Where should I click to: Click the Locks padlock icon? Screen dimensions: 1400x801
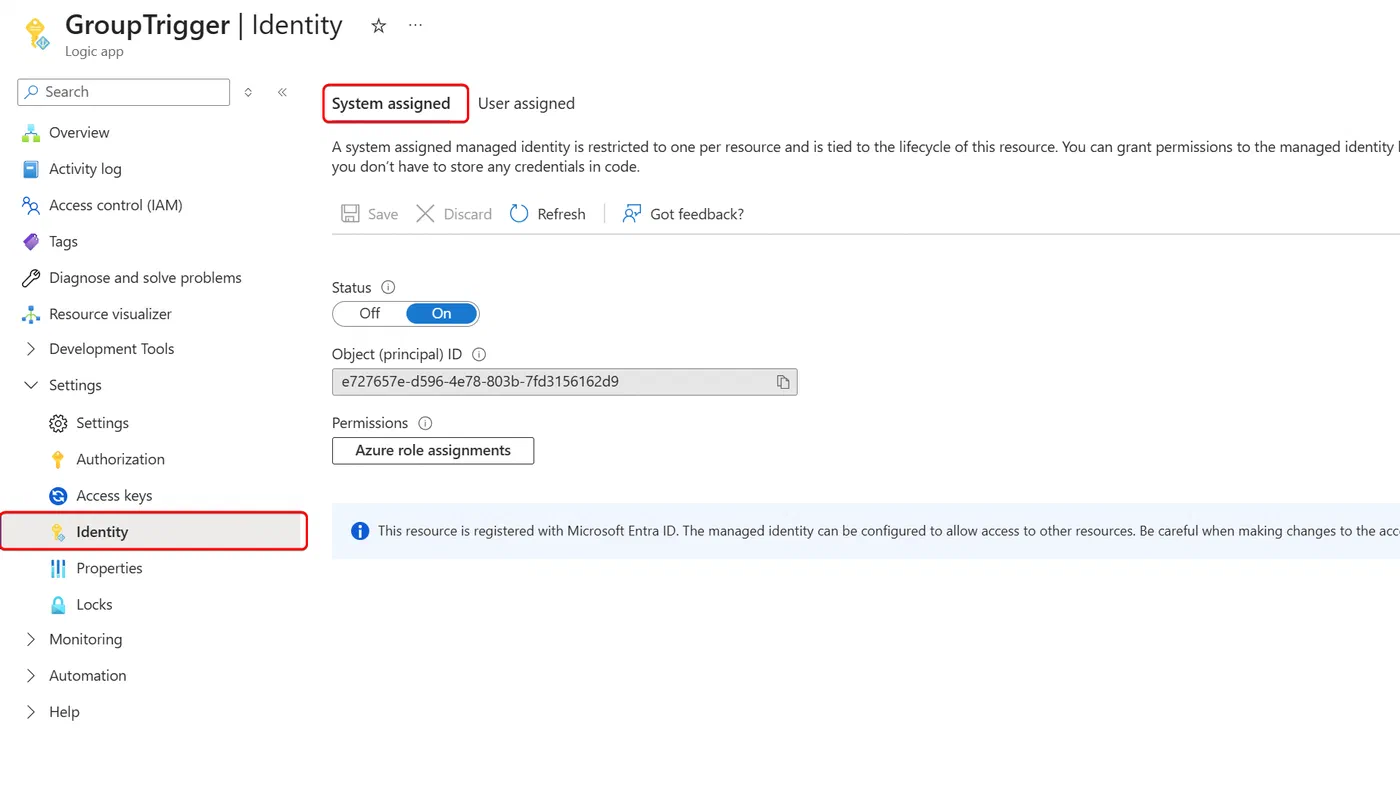58,605
